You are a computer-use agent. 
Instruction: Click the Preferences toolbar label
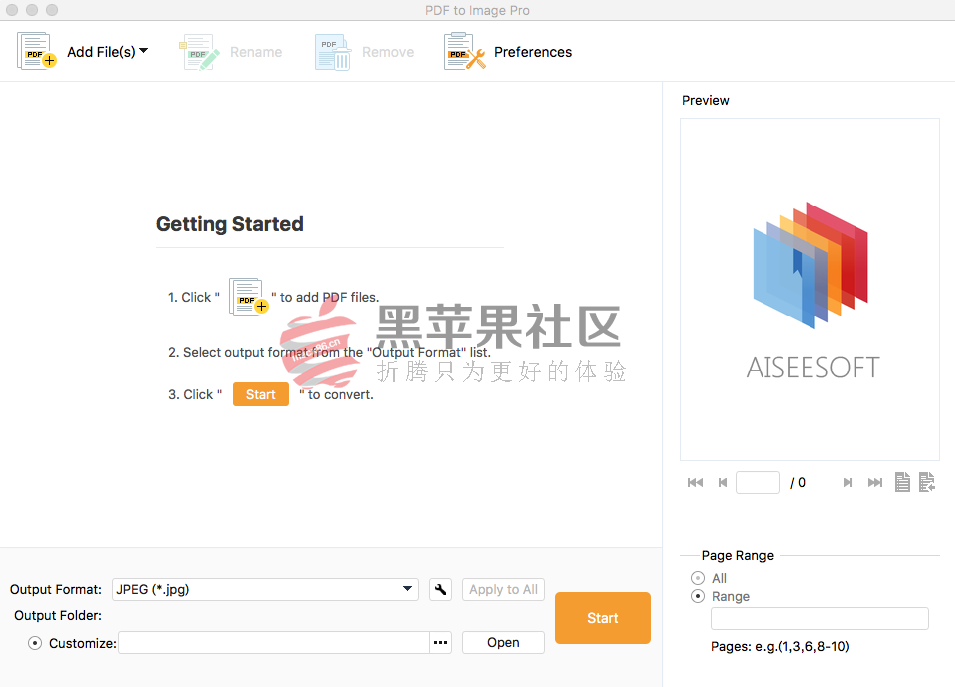point(533,52)
